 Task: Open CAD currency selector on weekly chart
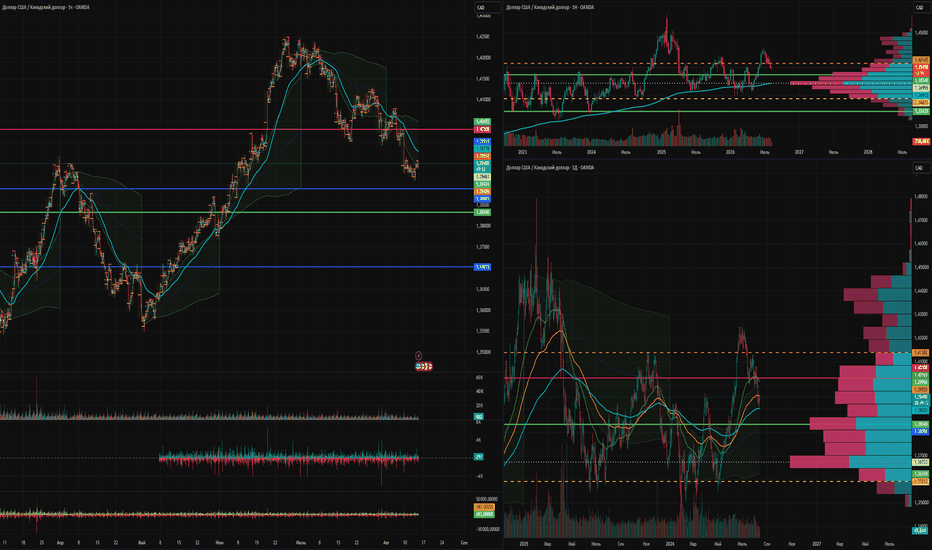pos(920,7)
